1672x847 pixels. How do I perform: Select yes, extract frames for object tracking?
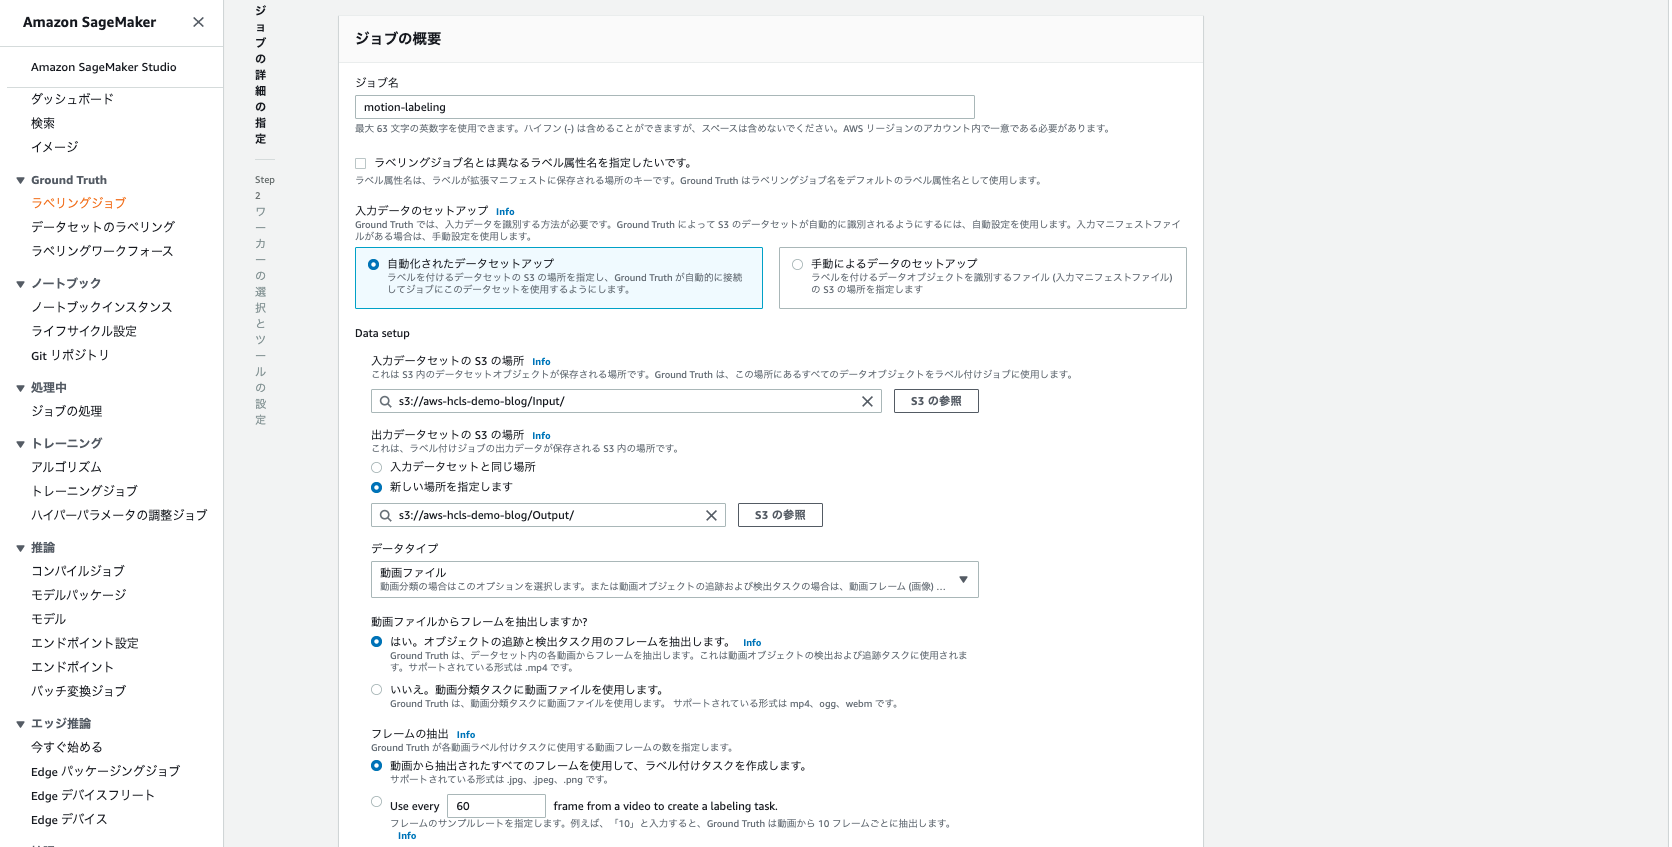pyautogui.click(x=376, y=641)
